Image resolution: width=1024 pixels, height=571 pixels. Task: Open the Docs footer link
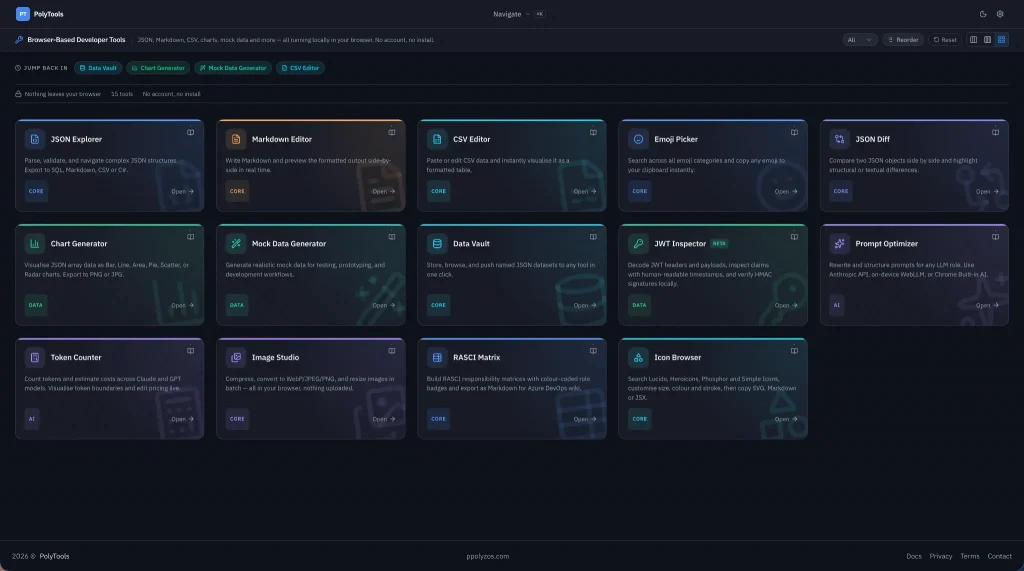point(914,556)
